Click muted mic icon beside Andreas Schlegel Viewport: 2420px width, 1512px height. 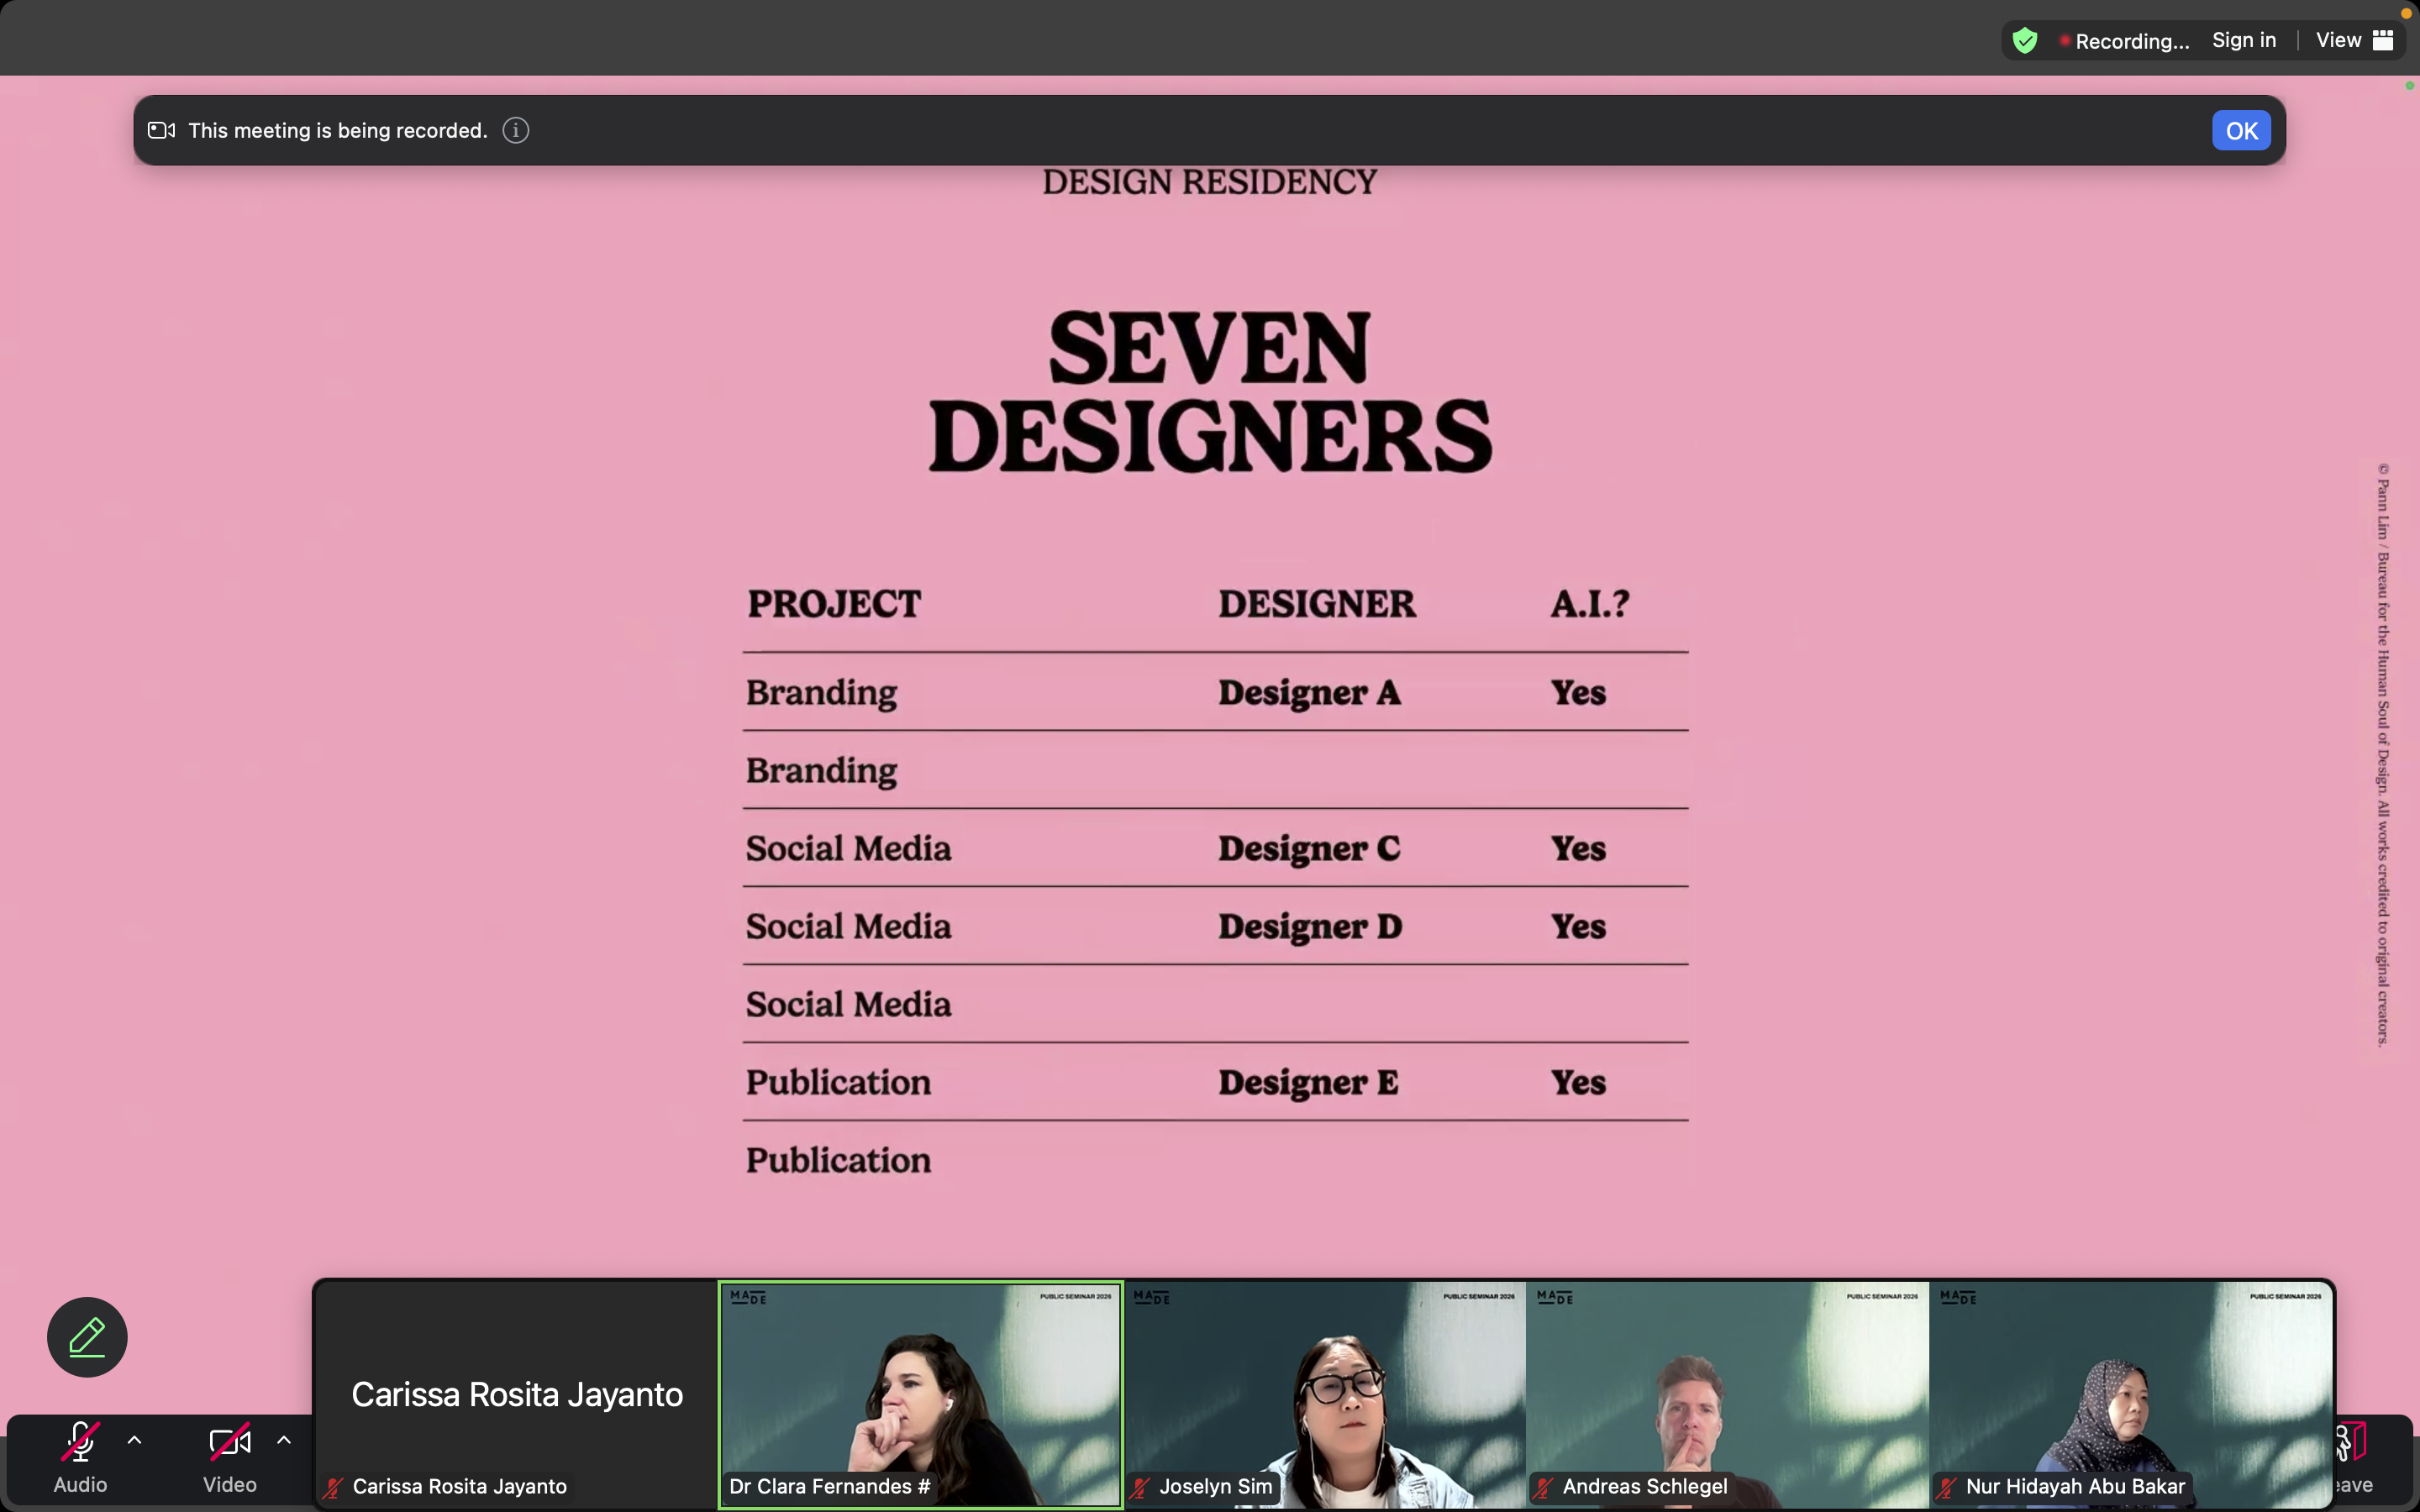(1544, 1487)
